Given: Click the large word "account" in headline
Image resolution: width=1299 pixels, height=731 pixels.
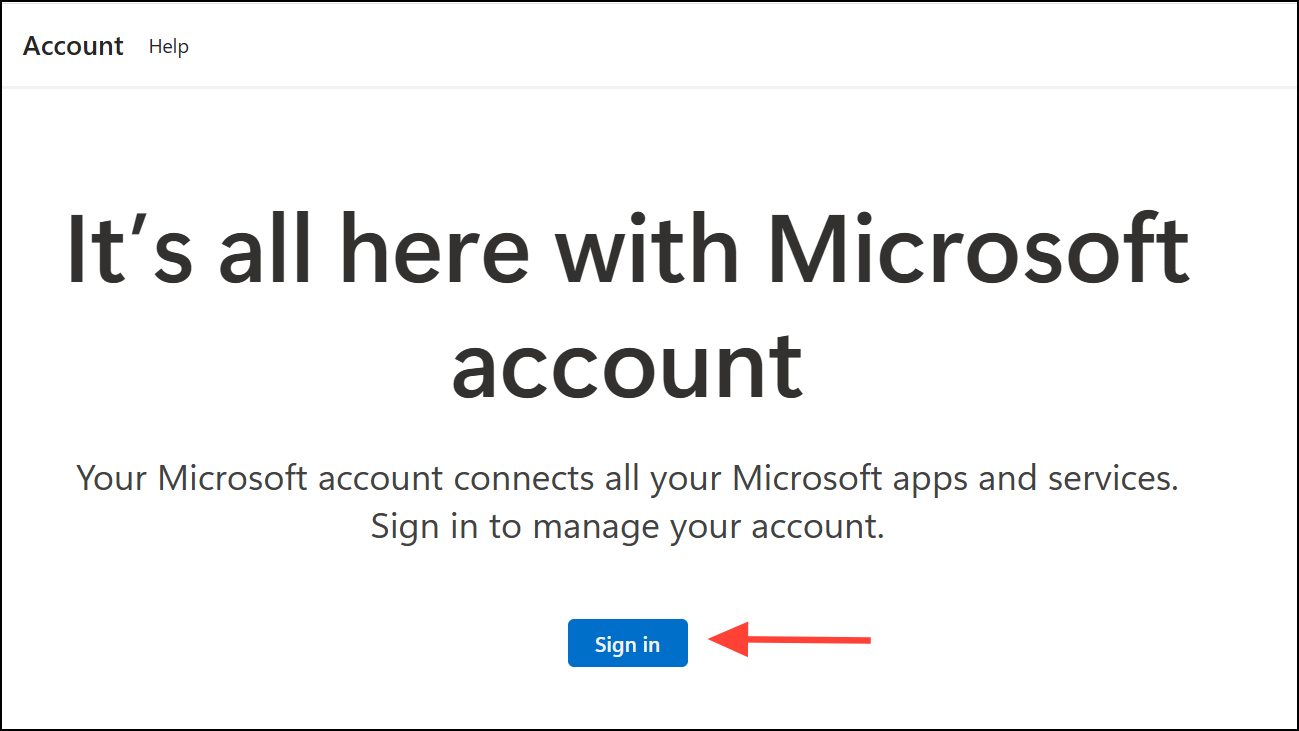Looking at the screenshot, I should point(627,365).
